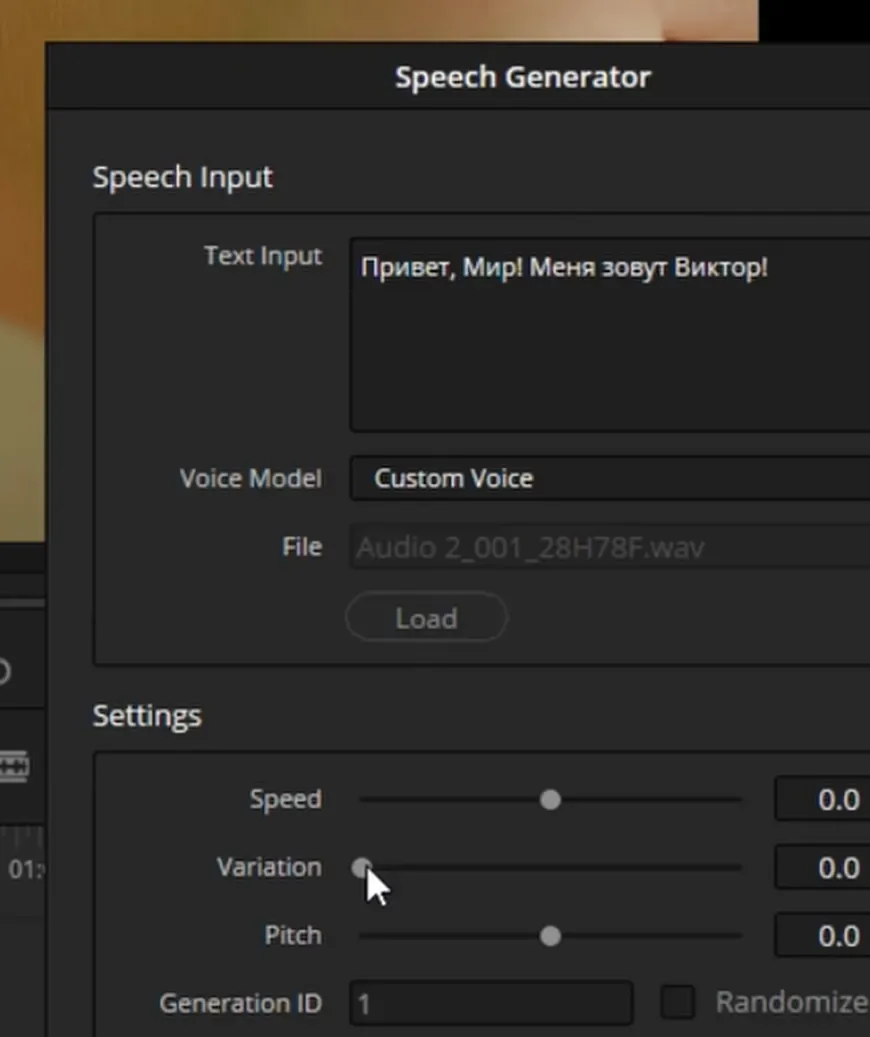Open the Voice Model dropdown showing Custom Voice

[x=610, y=478]
